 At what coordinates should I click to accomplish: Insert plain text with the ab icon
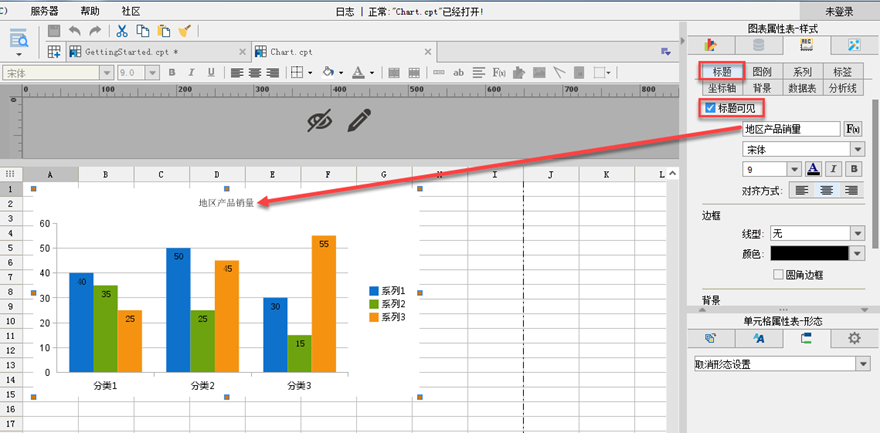coord(459,72)
